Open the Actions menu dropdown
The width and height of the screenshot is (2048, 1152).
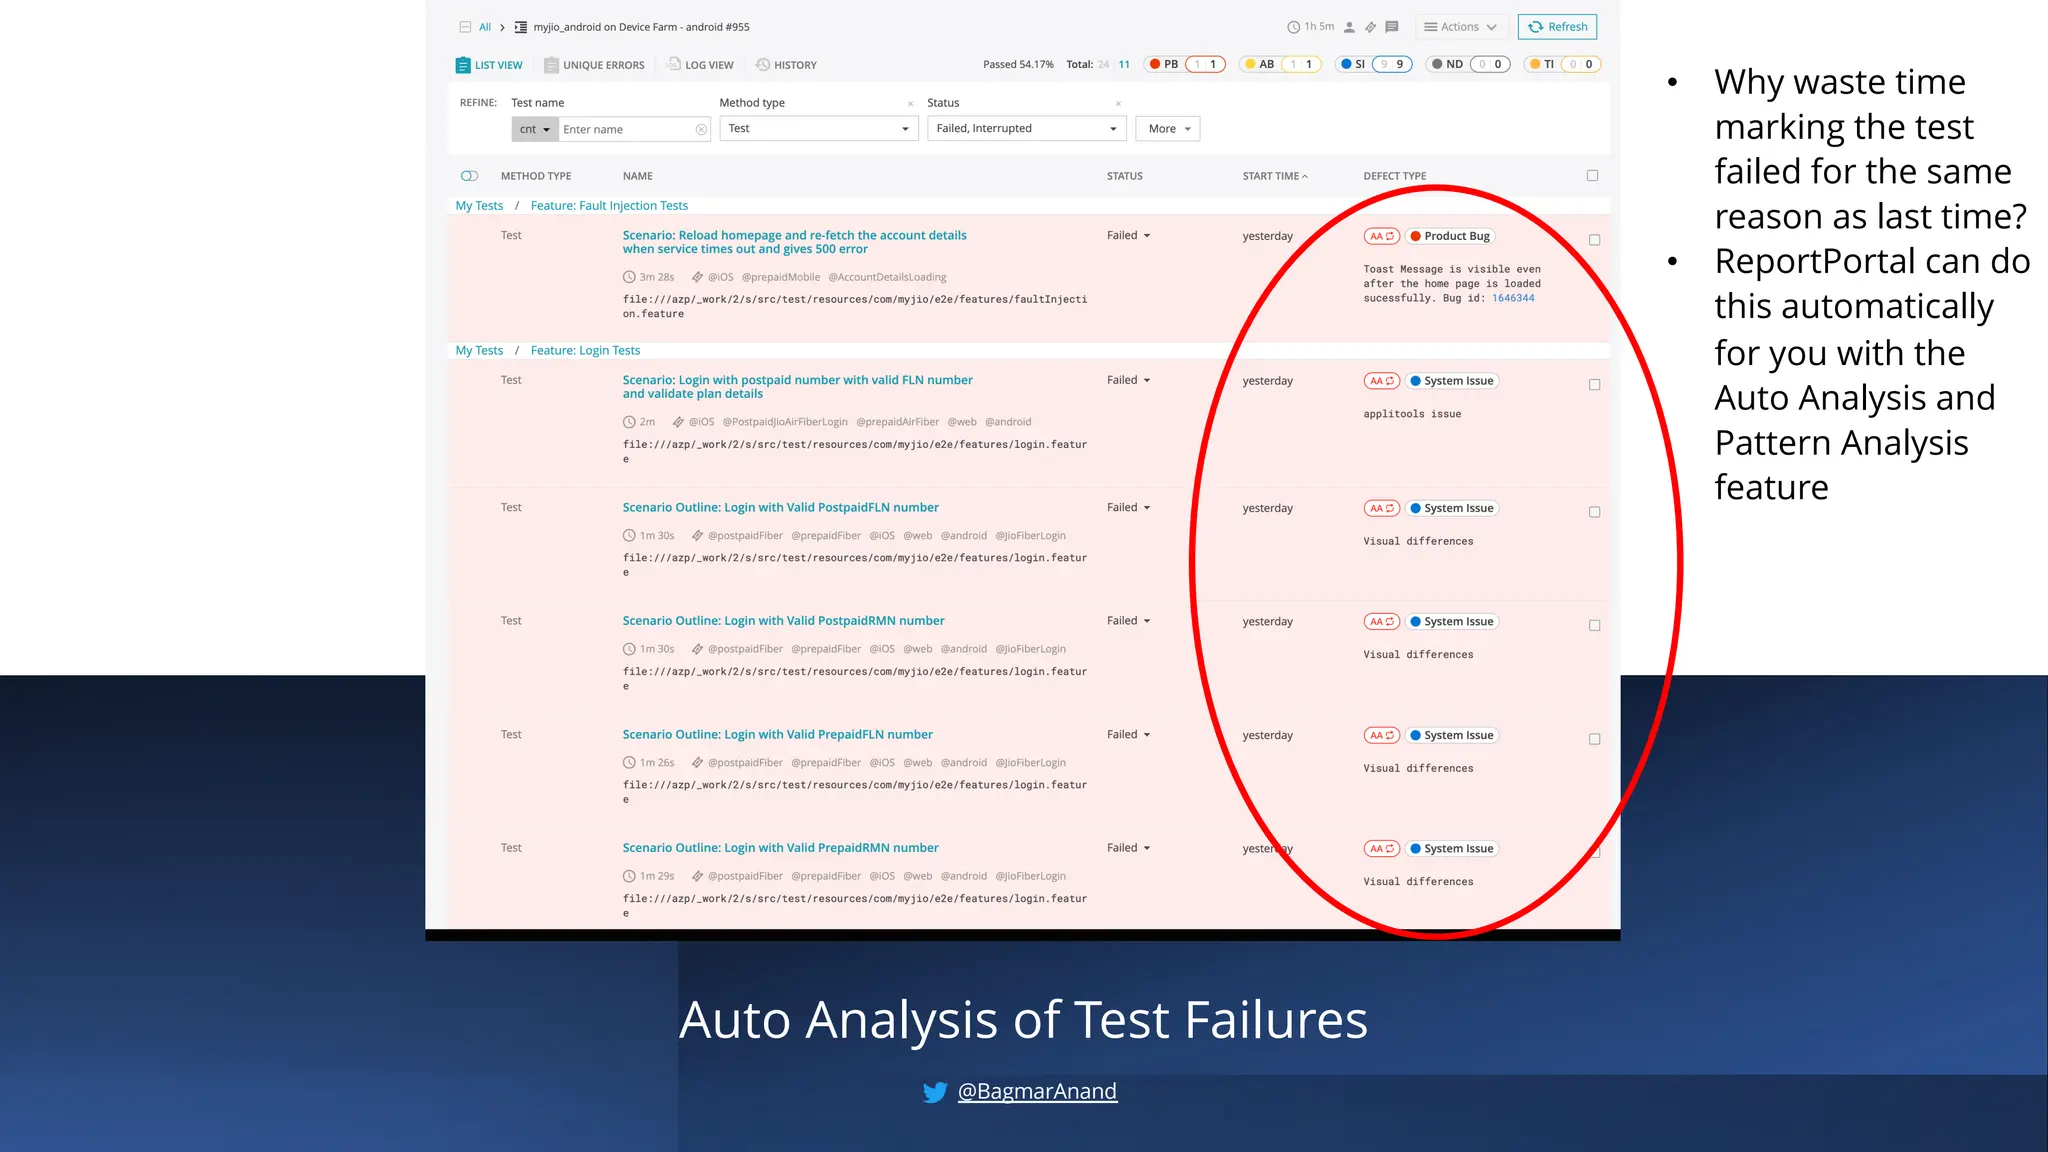tap(1461, 27)
